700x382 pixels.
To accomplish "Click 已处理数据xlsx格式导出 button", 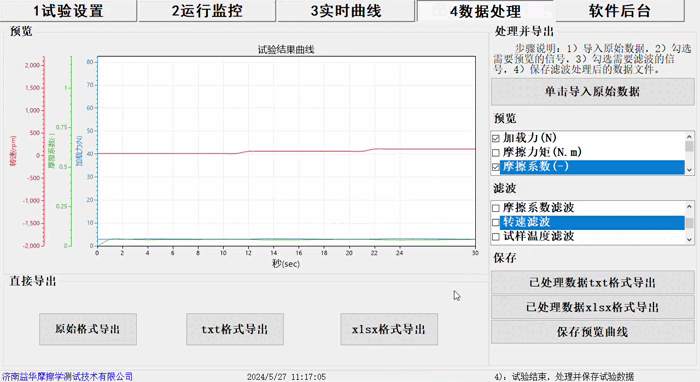I will click(x=592, y=307).
